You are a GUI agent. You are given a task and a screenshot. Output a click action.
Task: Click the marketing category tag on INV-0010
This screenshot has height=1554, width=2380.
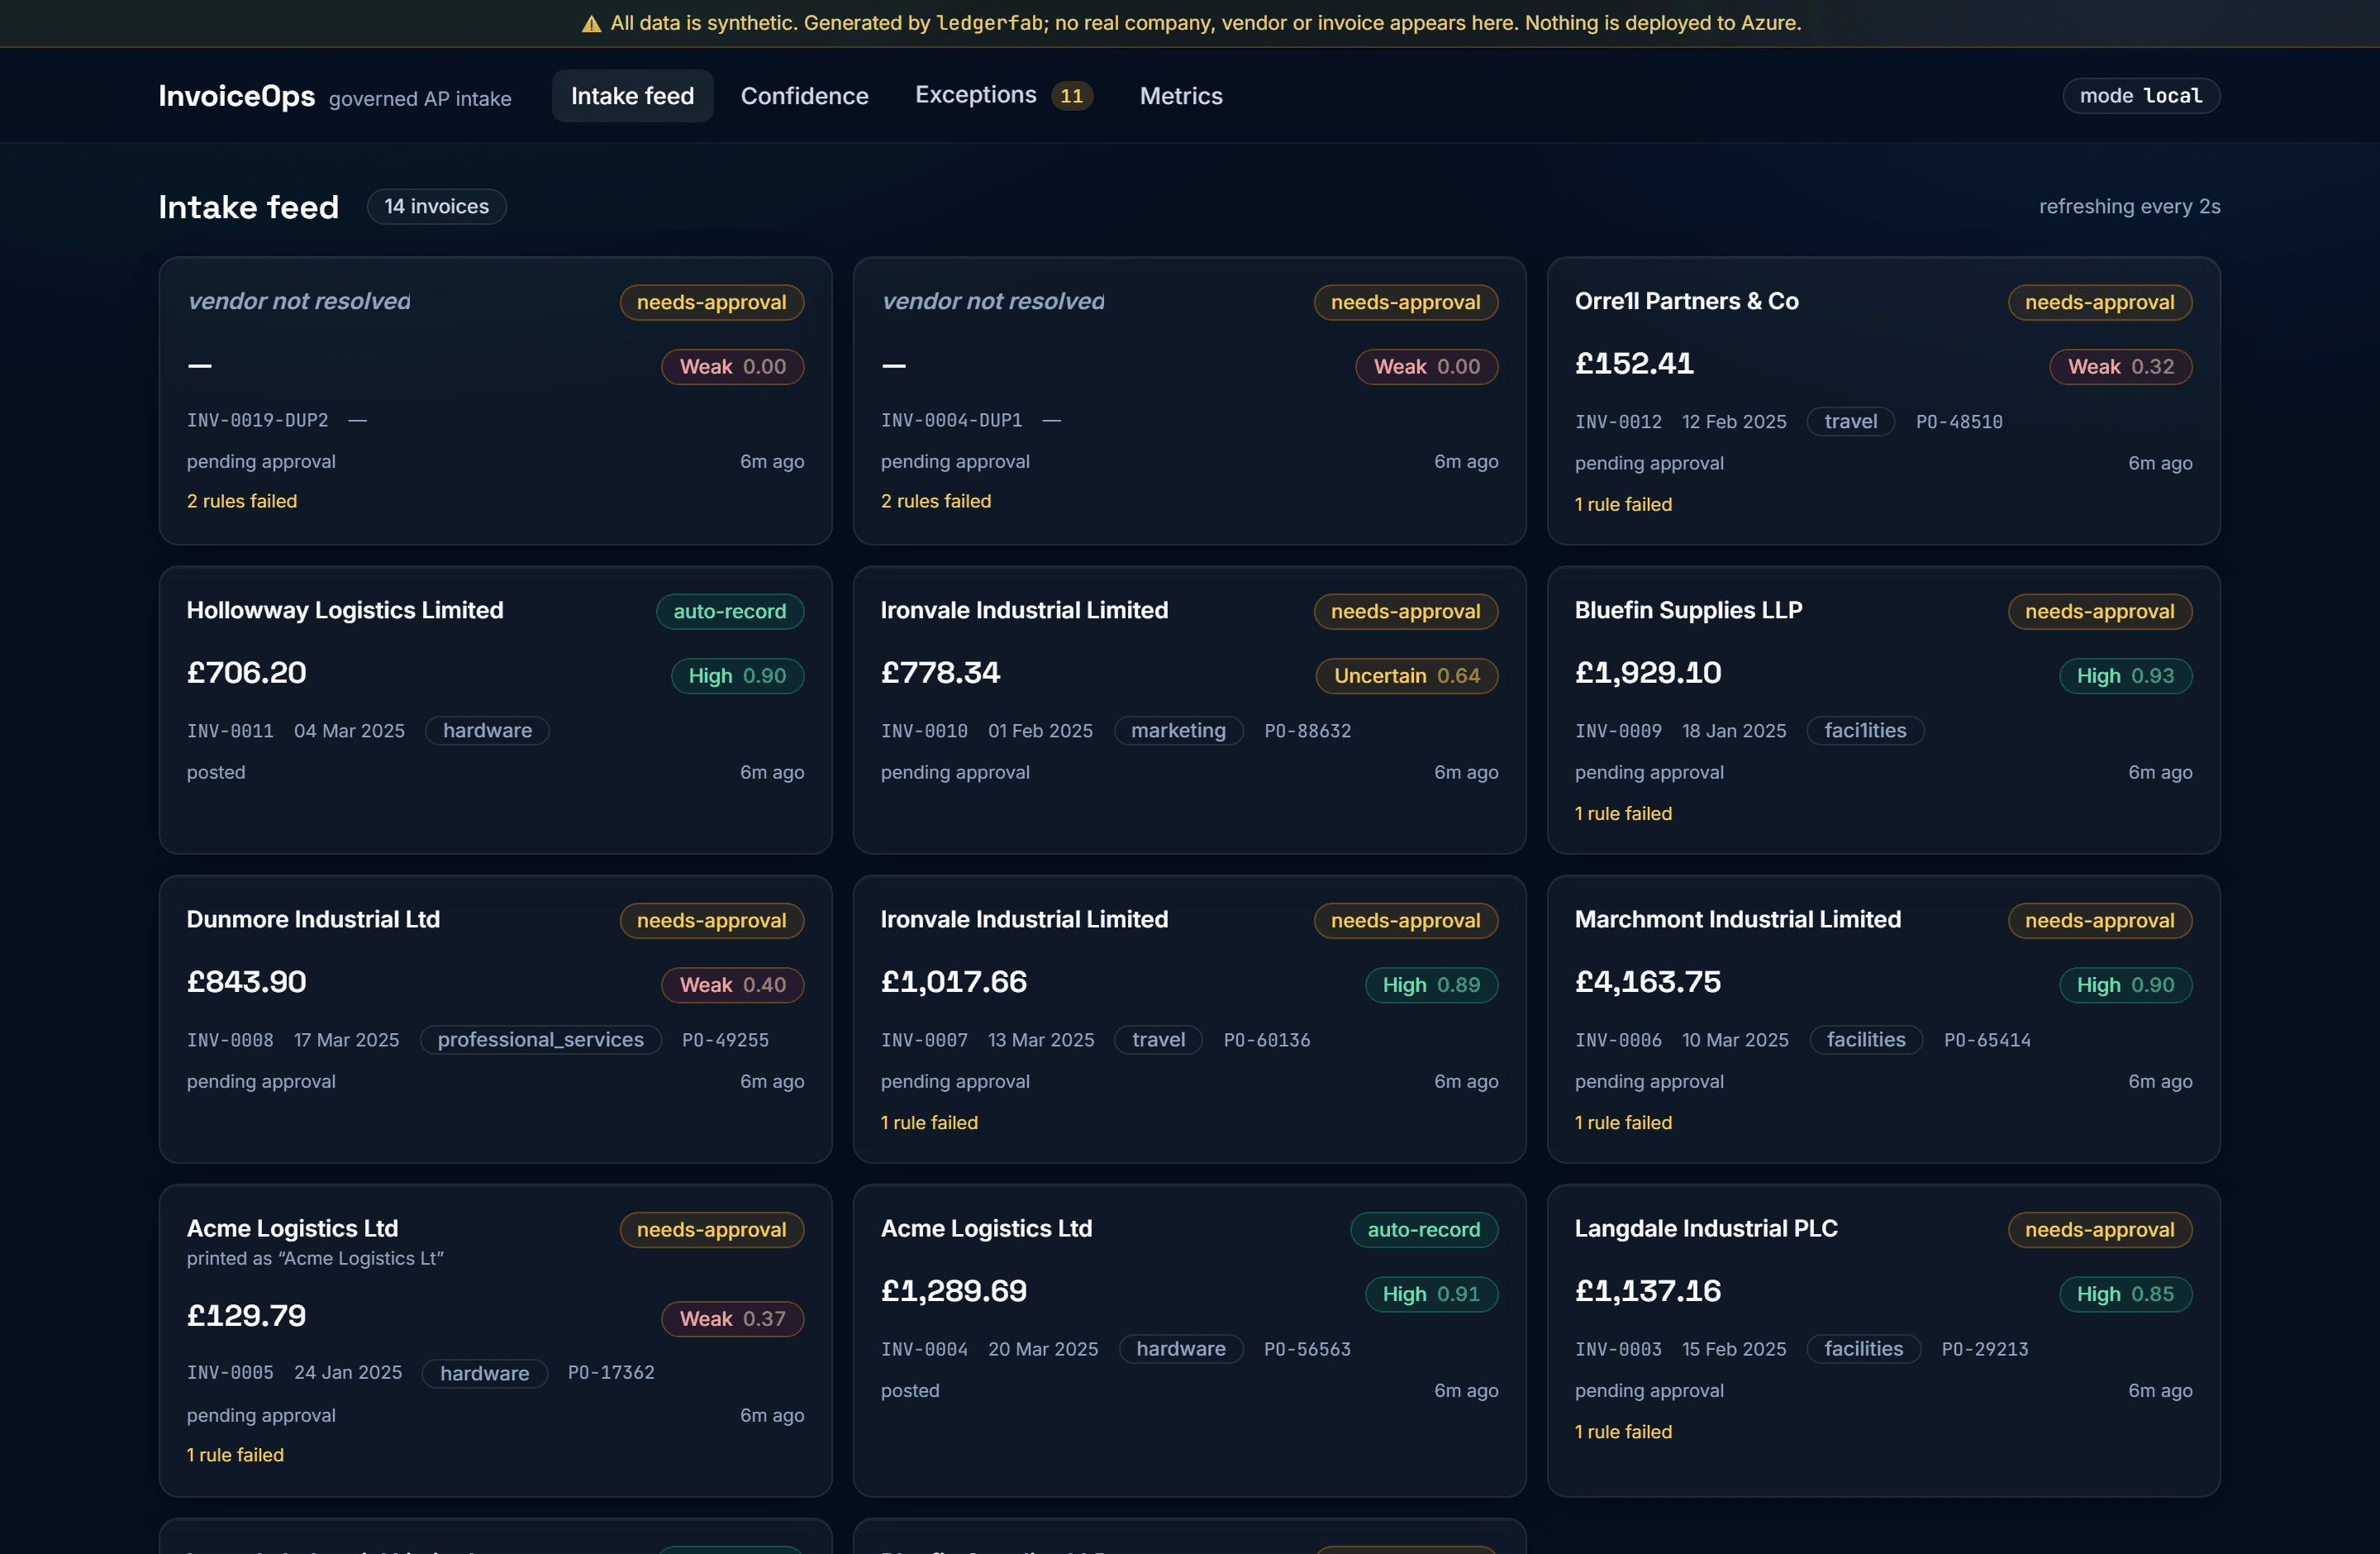pos(1178,731)
